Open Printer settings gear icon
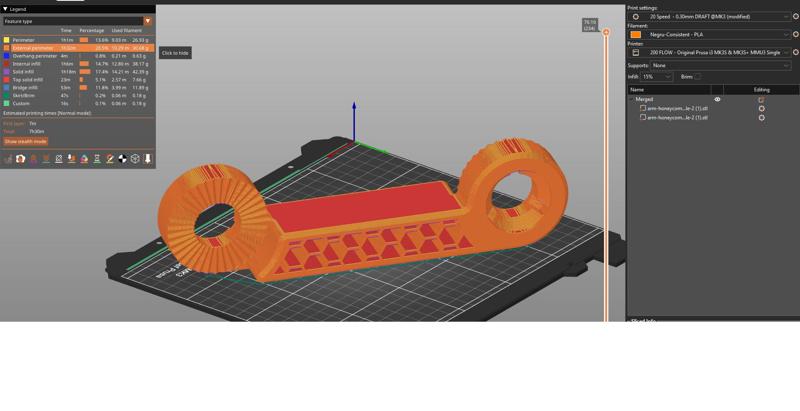 [x=795, y=53]
